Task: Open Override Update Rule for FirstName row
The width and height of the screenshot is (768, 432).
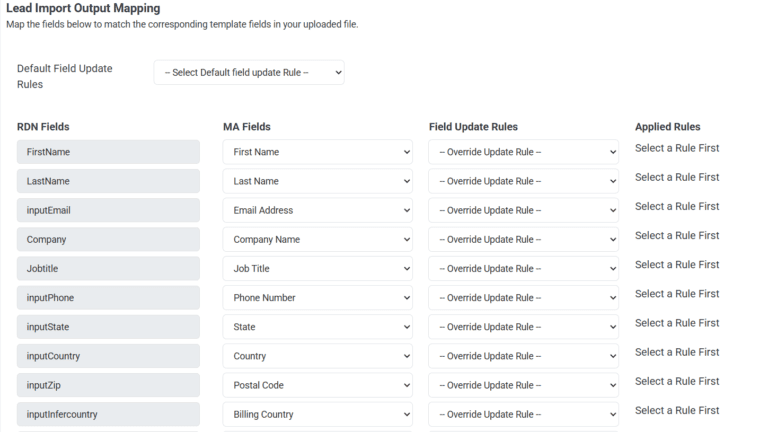Action: tap(523, 152)
